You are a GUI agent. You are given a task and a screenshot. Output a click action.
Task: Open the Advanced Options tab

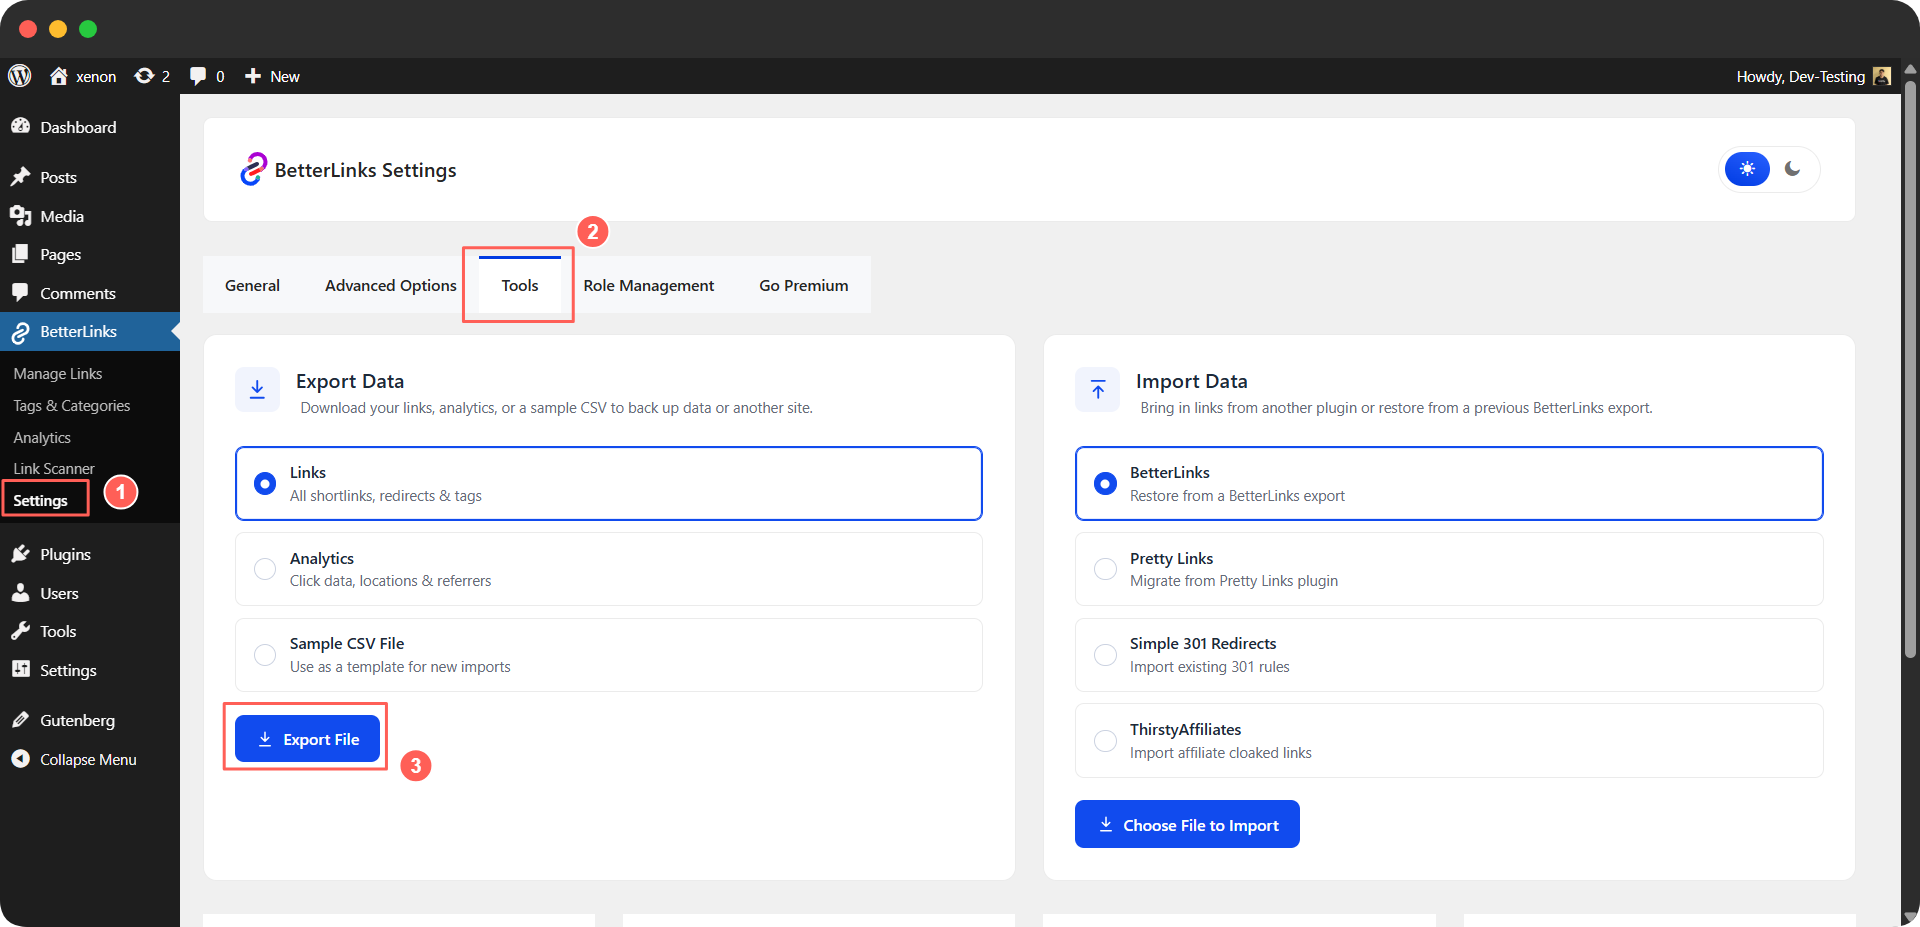(391, 285)
